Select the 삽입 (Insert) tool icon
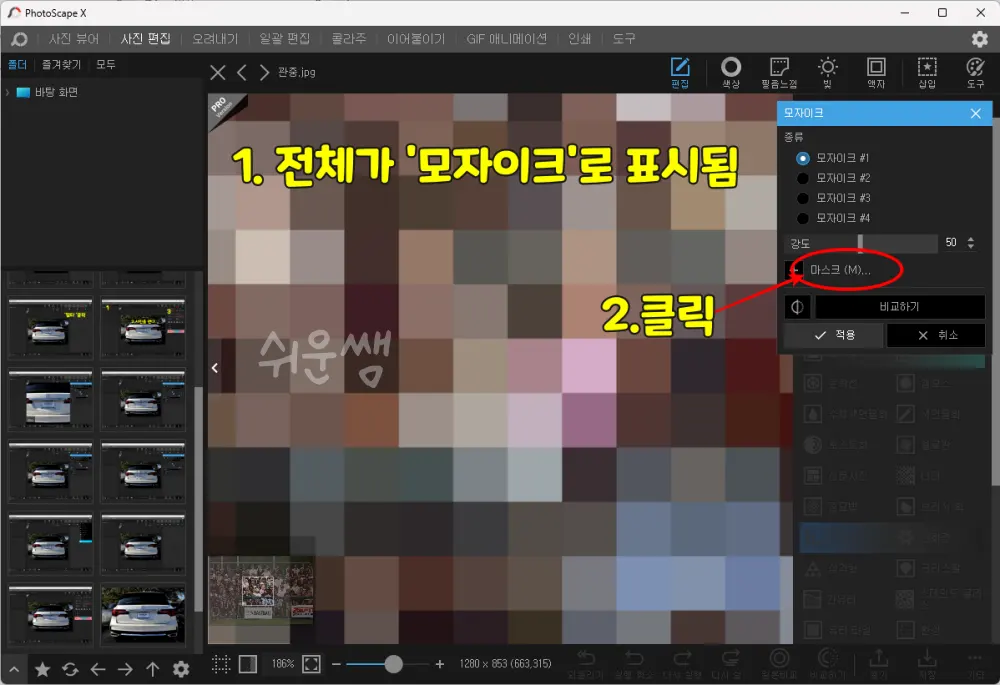Screen dimensions: 1000x685 point(926,71)
